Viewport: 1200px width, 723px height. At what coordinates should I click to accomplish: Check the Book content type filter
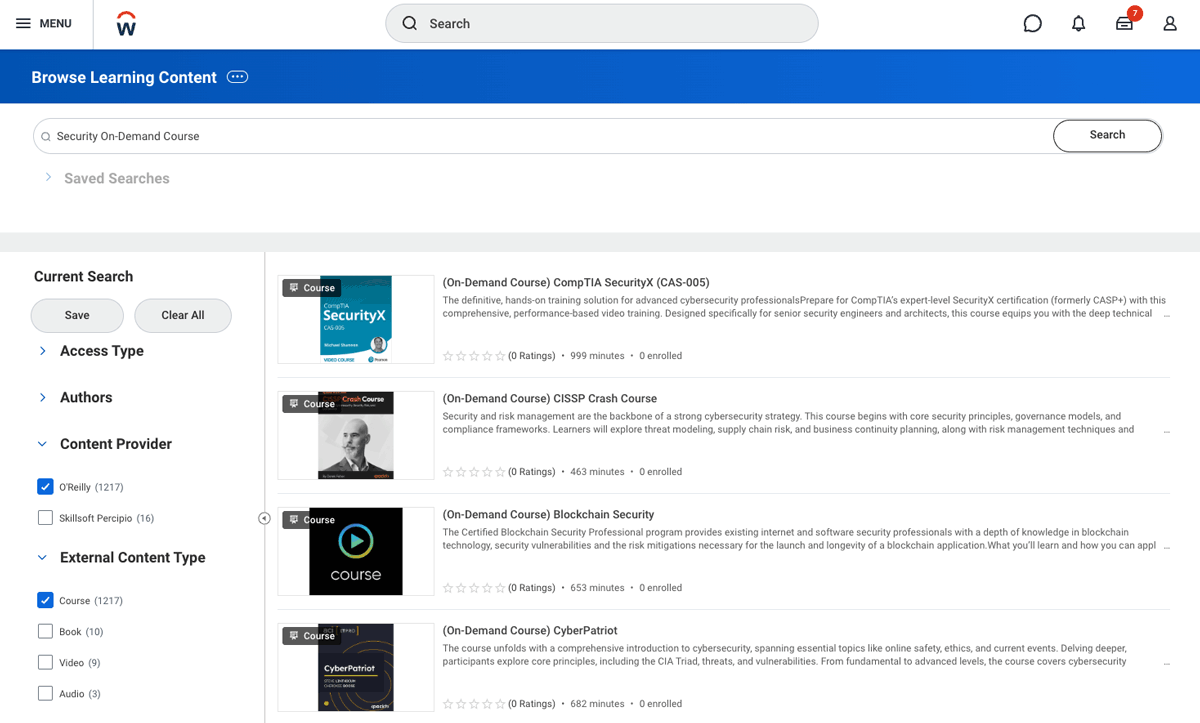click(x=45, y=632)
